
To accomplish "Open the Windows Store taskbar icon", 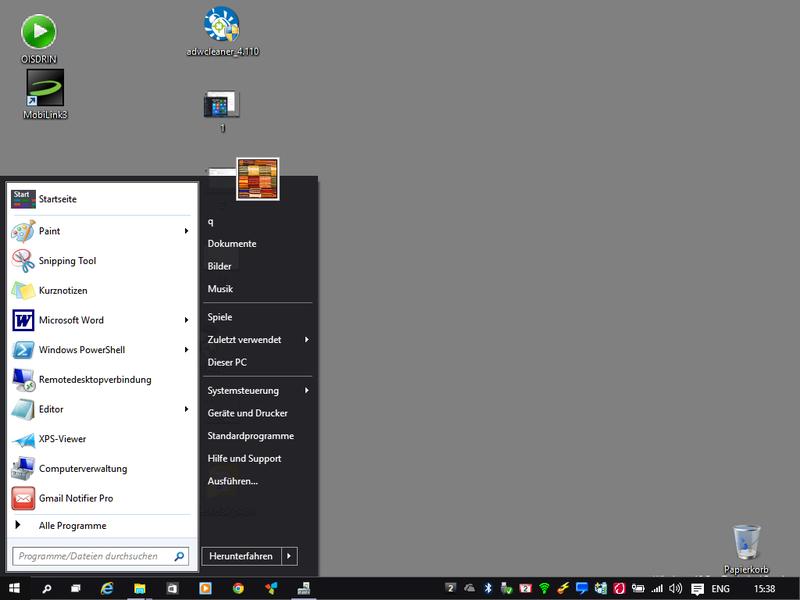I will (x=172, y=588).
